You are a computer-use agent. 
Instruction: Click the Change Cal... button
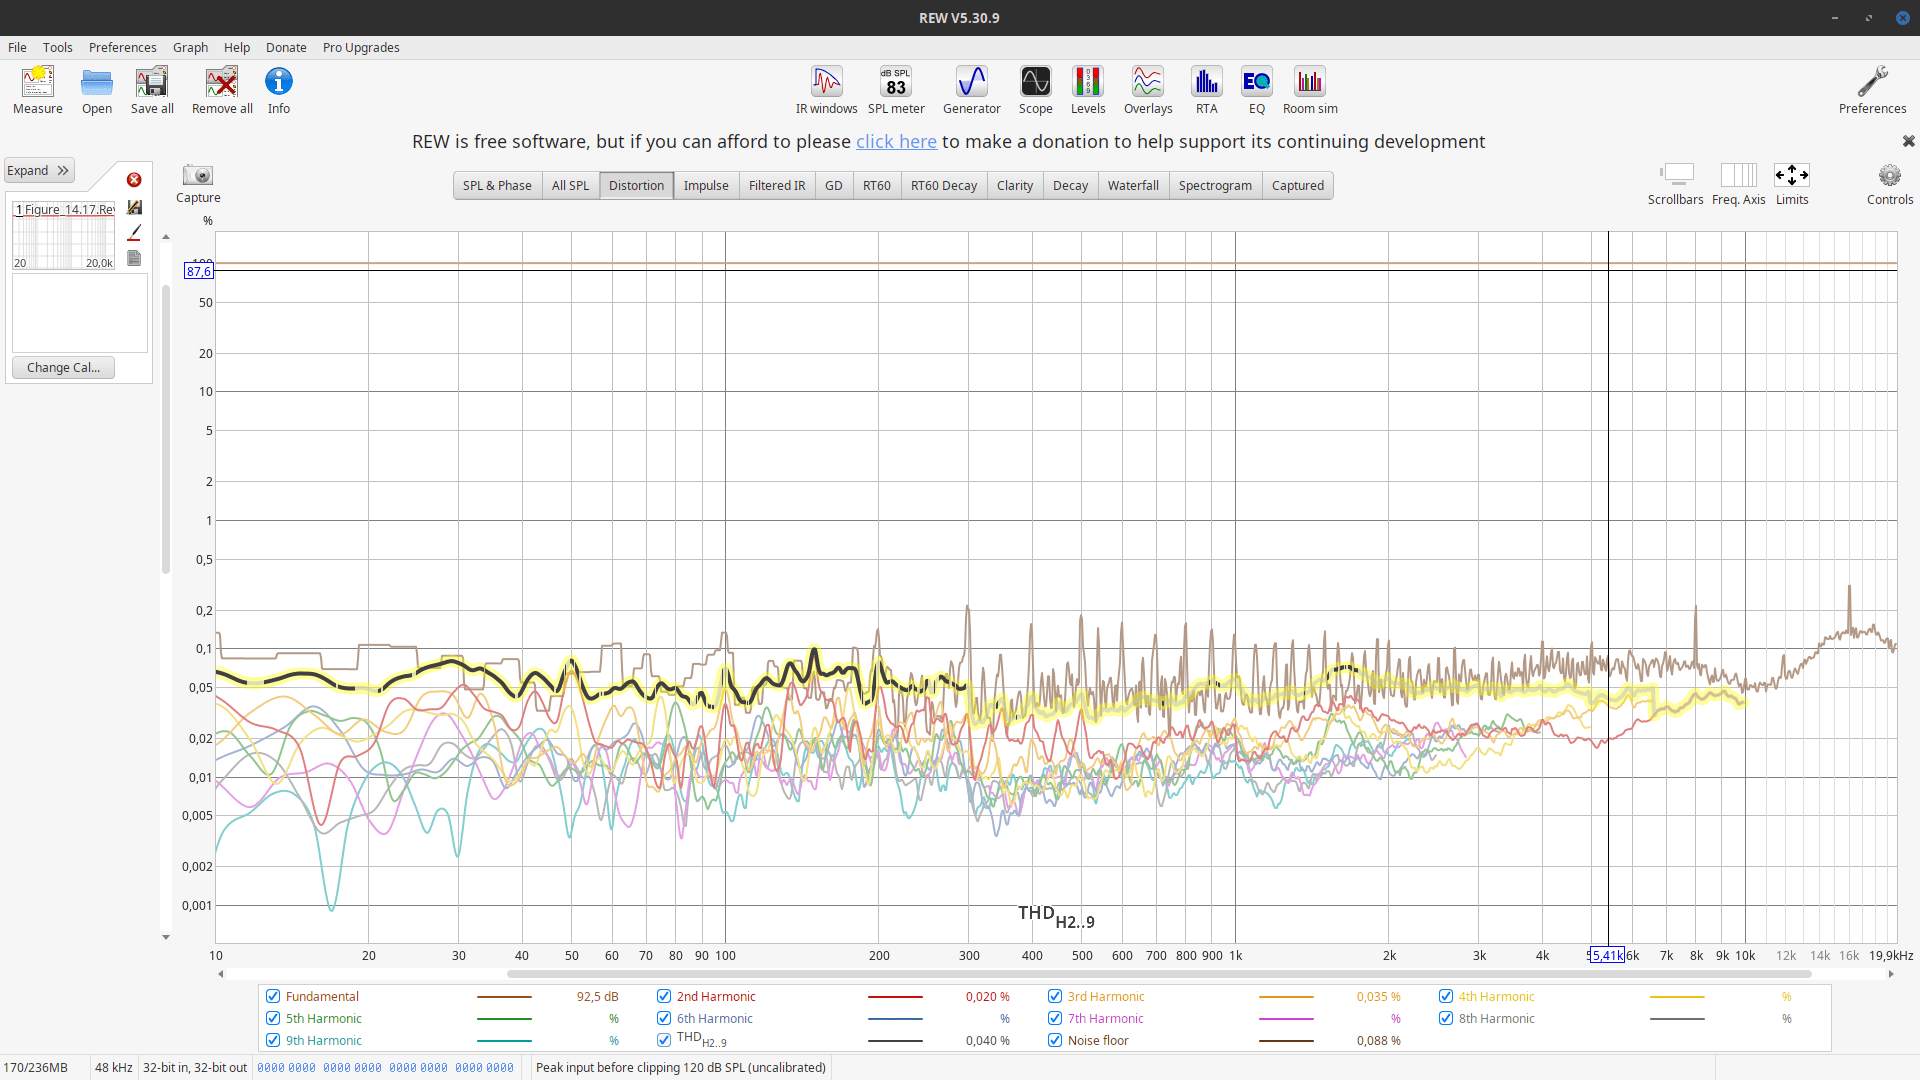tap(63, 367)
